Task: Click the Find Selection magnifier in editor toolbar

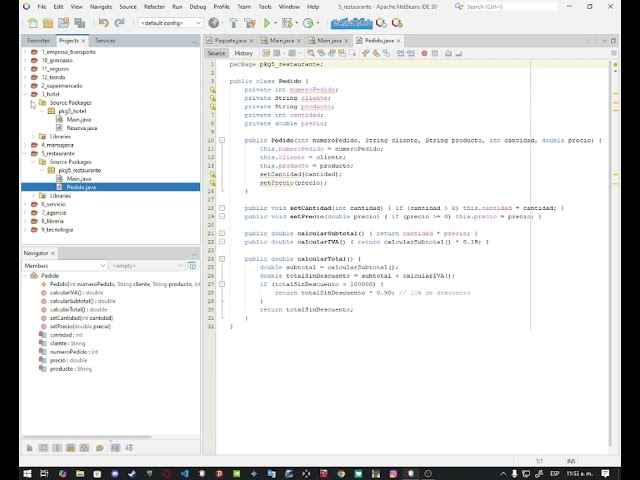Action: [x=311, y=53]
